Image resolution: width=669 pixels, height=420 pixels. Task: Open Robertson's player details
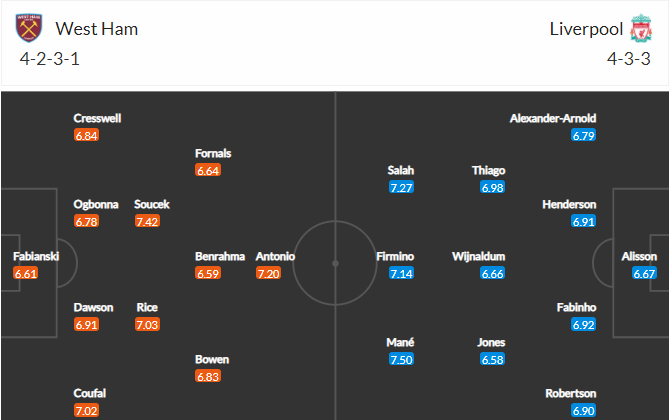[571, 393]
